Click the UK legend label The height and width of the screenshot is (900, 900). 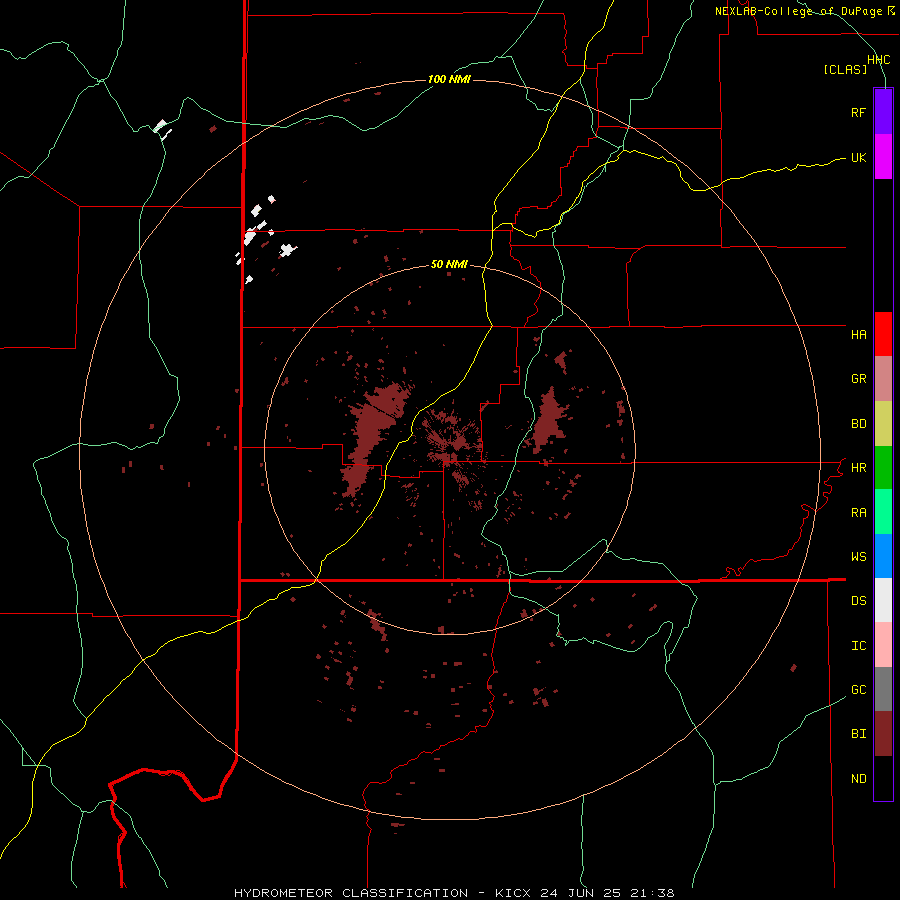858,157
